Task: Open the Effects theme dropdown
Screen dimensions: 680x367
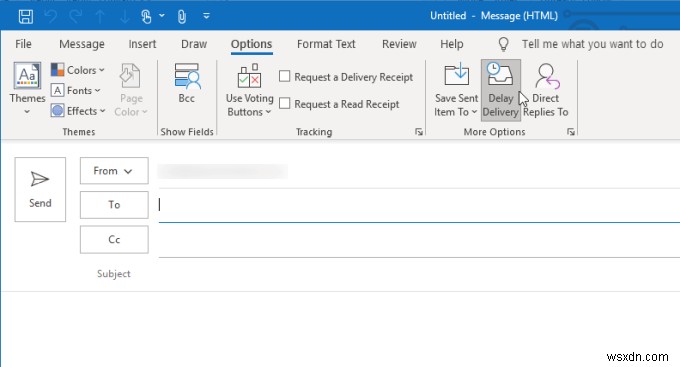Action: [x=78, y=111]
